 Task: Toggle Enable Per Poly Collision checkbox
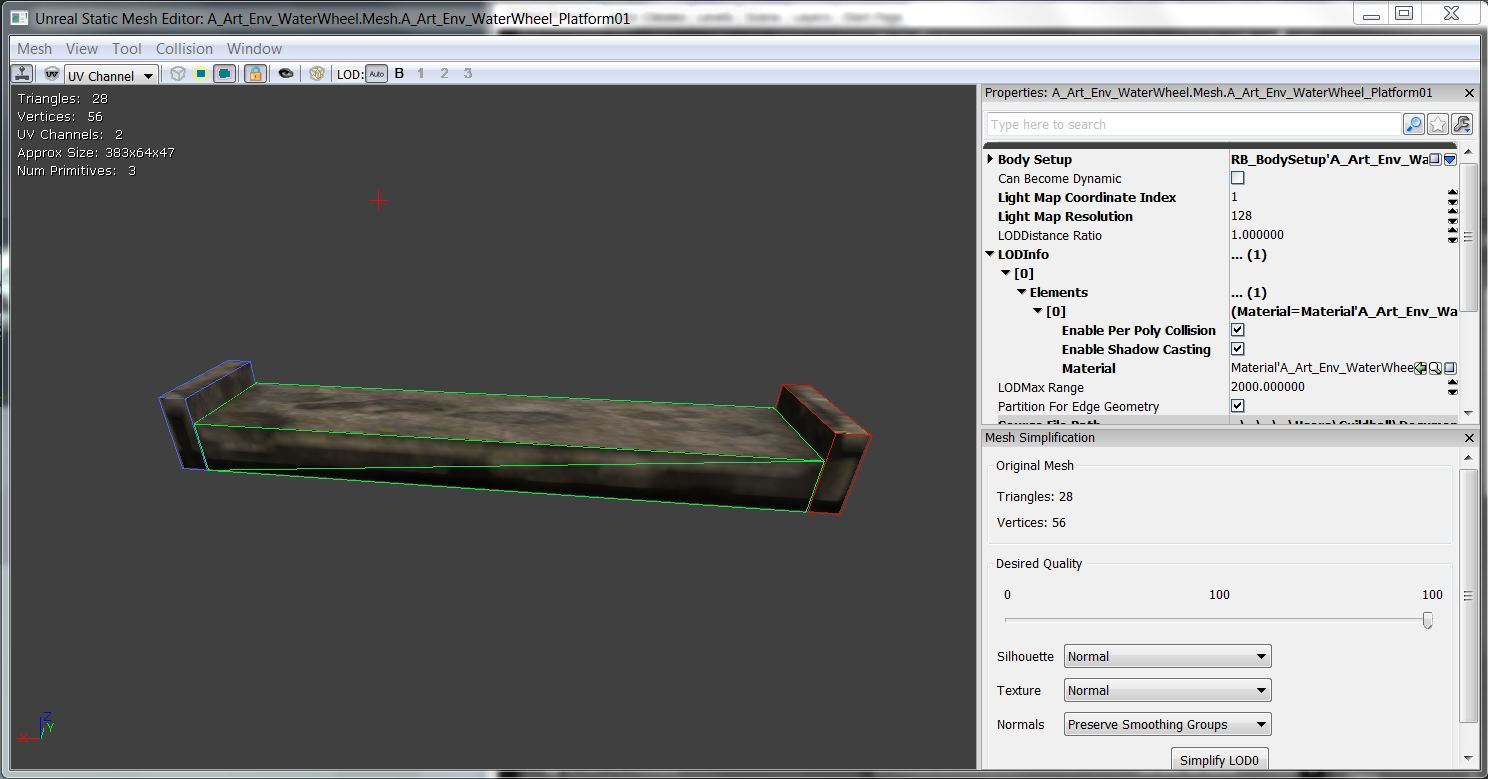click(x=1237, y=330)
